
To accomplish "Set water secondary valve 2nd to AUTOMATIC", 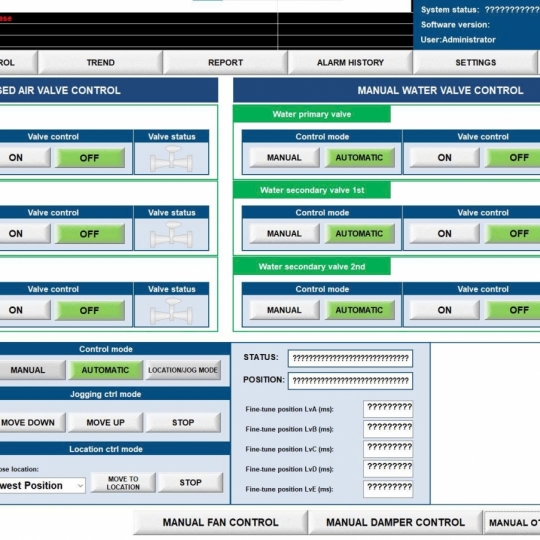I will pyautogui.click(x=359, y=310).
